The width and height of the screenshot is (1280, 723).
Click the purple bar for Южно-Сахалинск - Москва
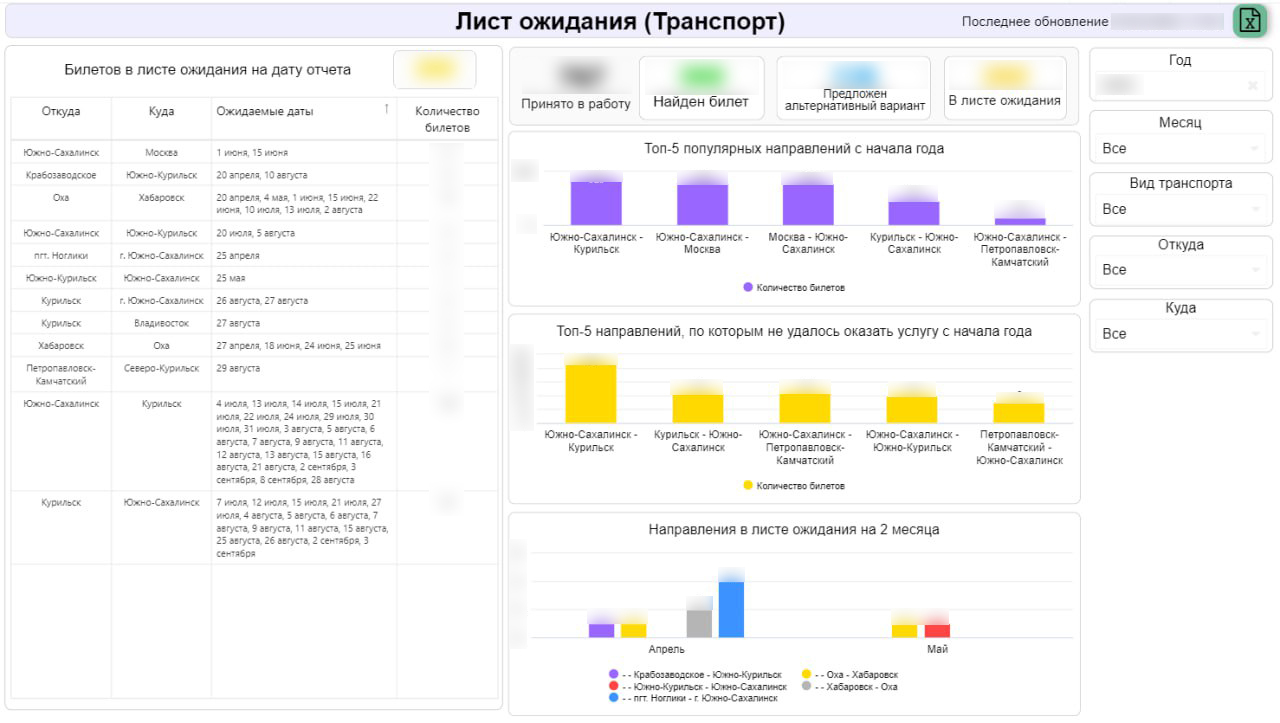pos(702,204)
